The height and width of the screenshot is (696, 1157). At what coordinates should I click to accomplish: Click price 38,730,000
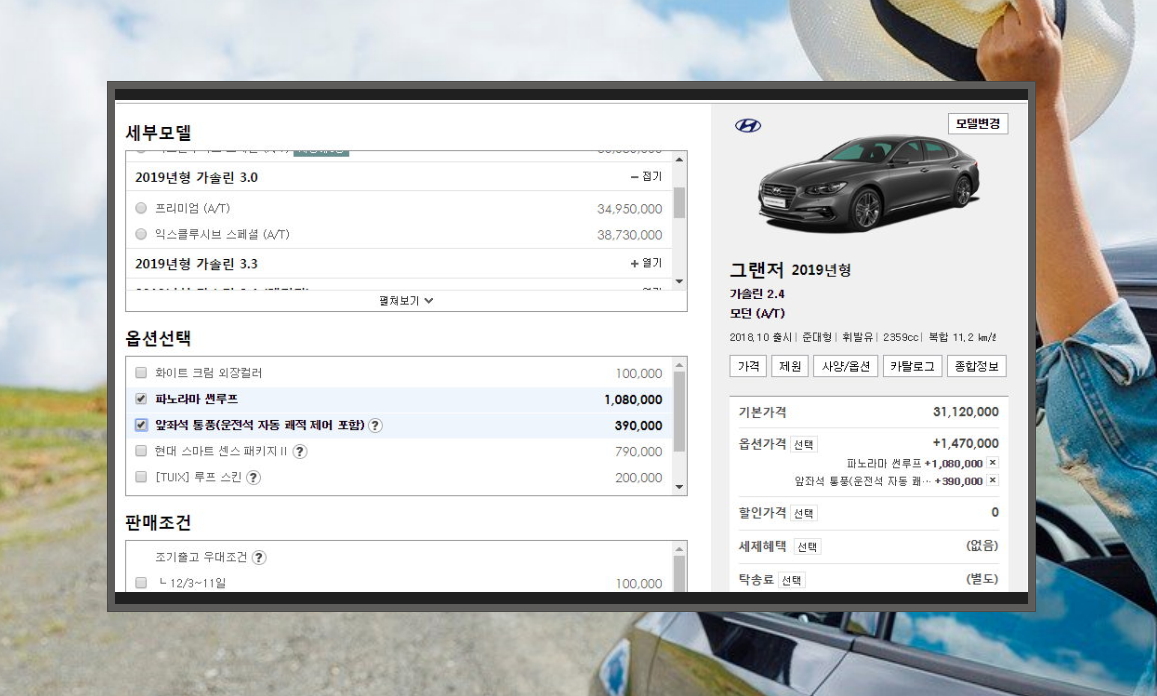pos(629,235)
